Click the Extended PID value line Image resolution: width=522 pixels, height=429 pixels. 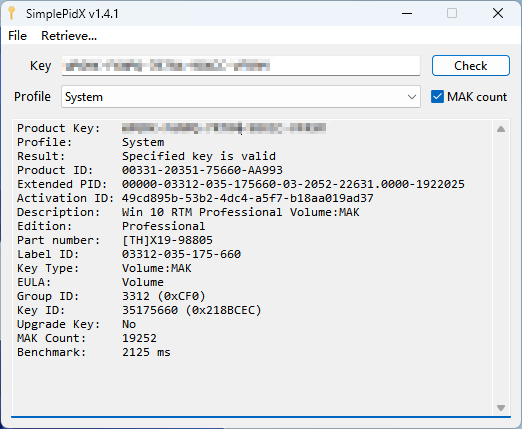coord(293,184)
